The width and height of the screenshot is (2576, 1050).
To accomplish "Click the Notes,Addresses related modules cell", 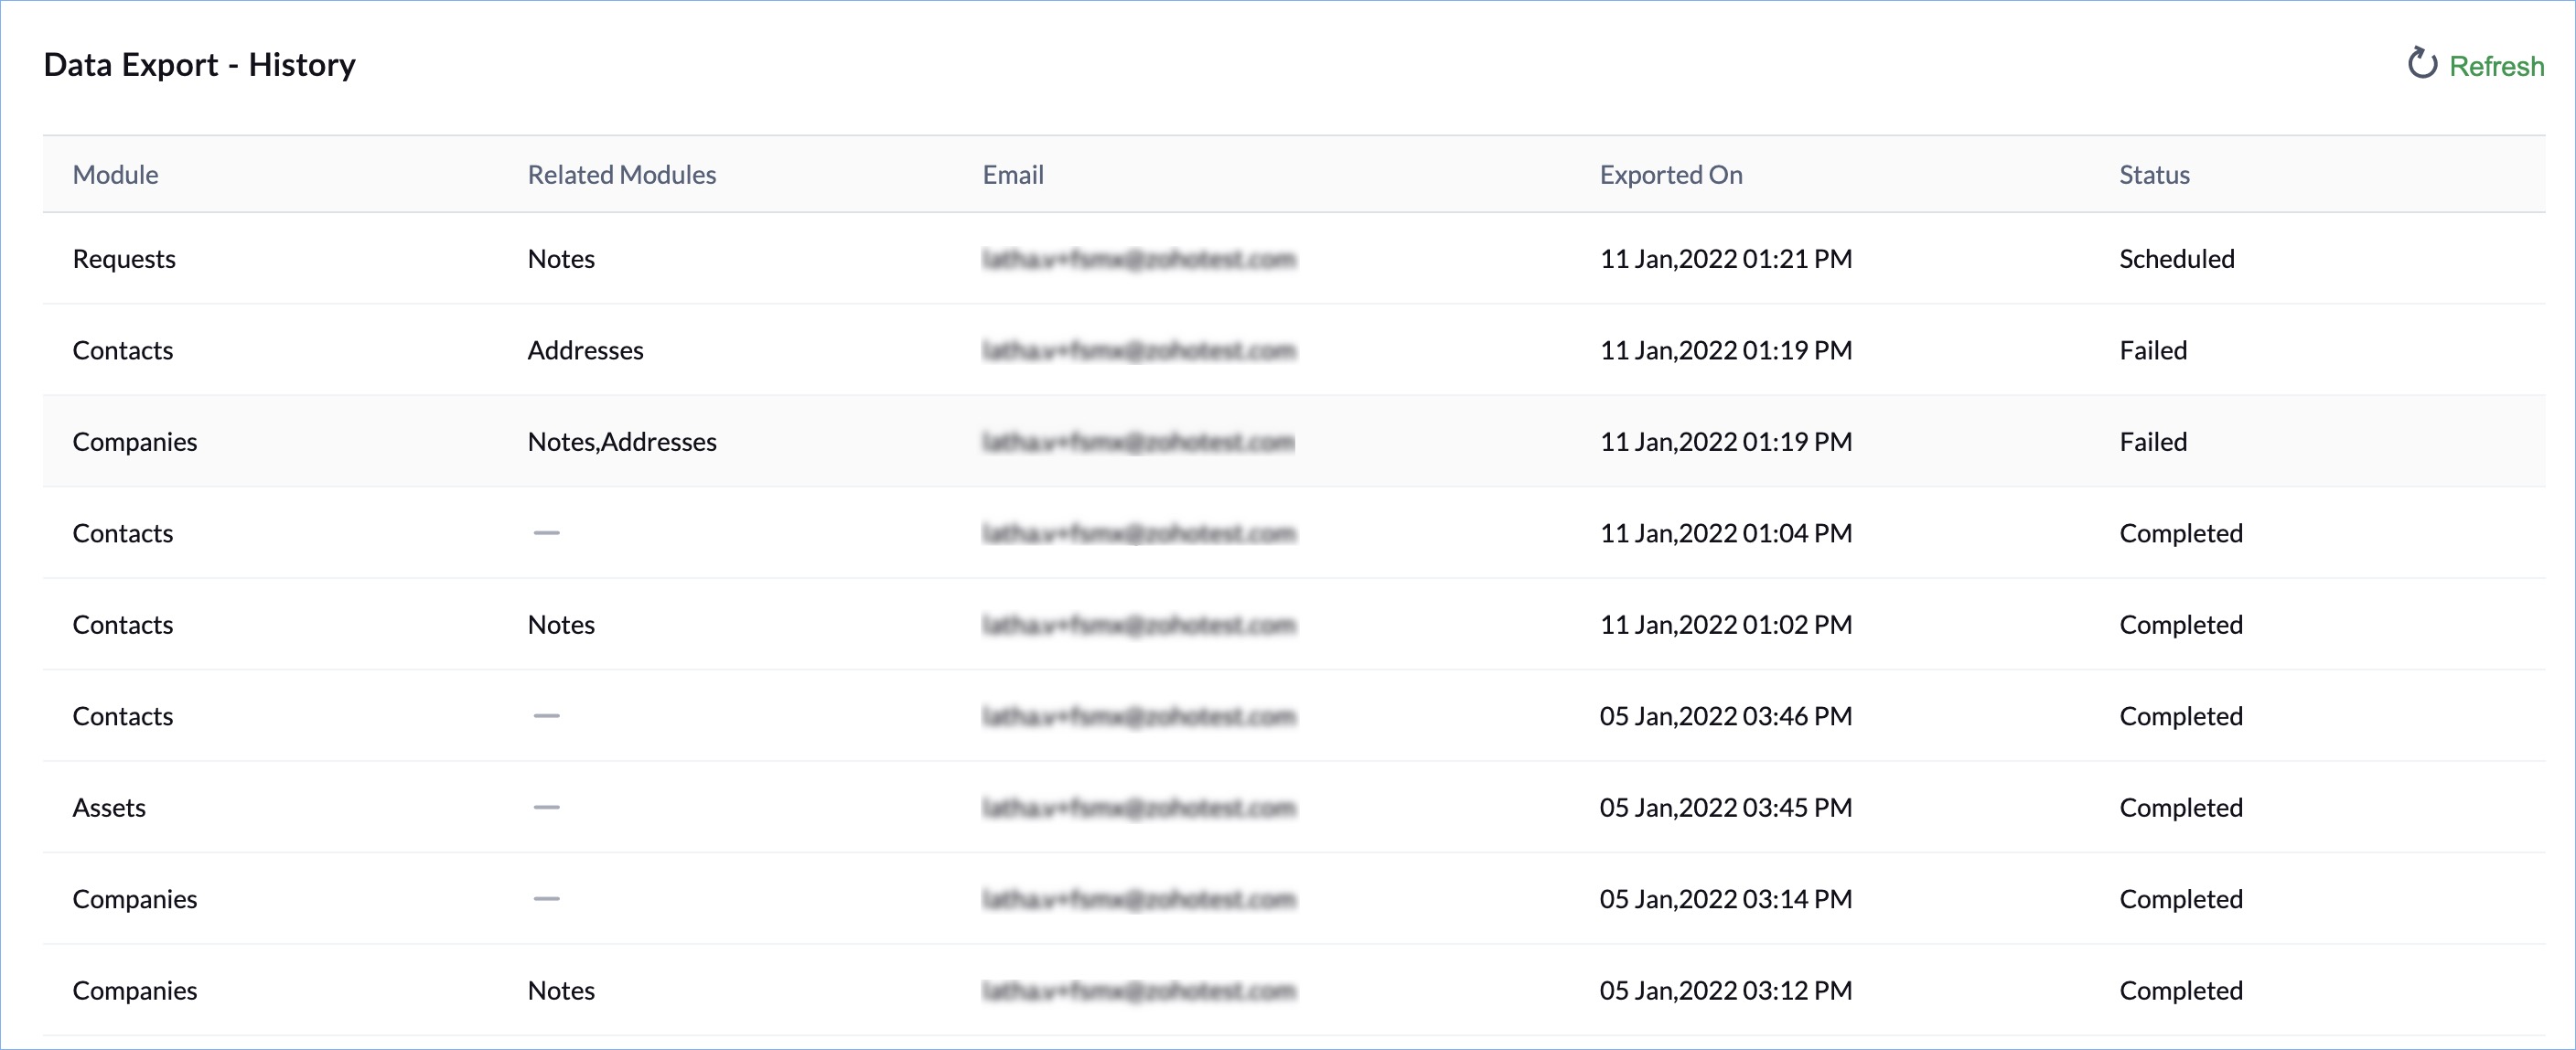I will coord(621,442).
